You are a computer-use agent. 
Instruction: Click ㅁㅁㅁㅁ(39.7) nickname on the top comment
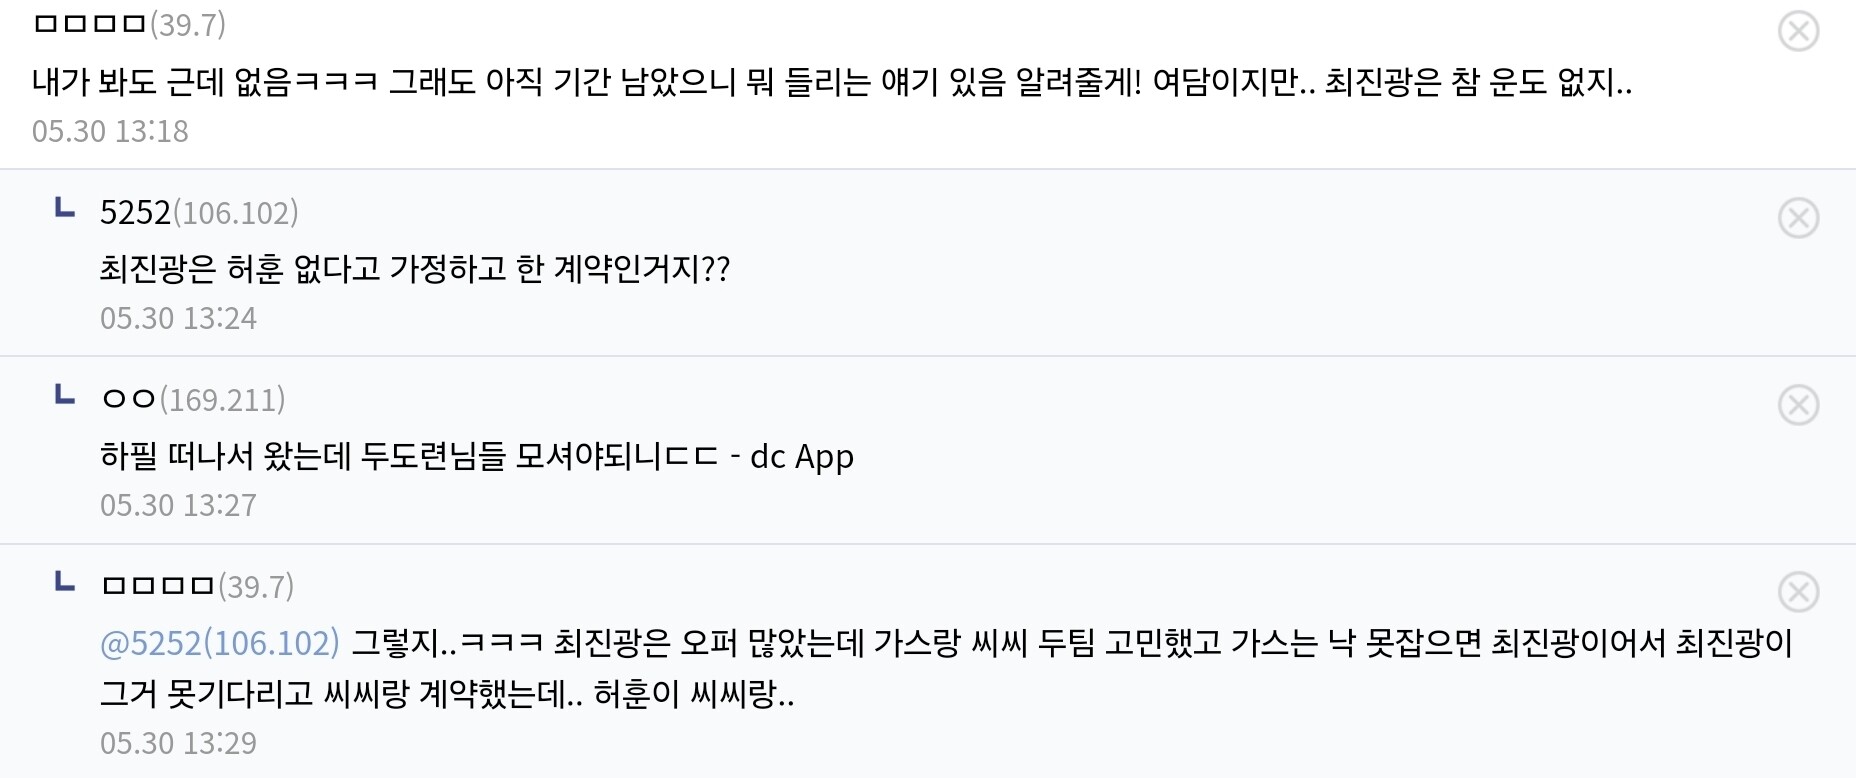pos(129,24)
